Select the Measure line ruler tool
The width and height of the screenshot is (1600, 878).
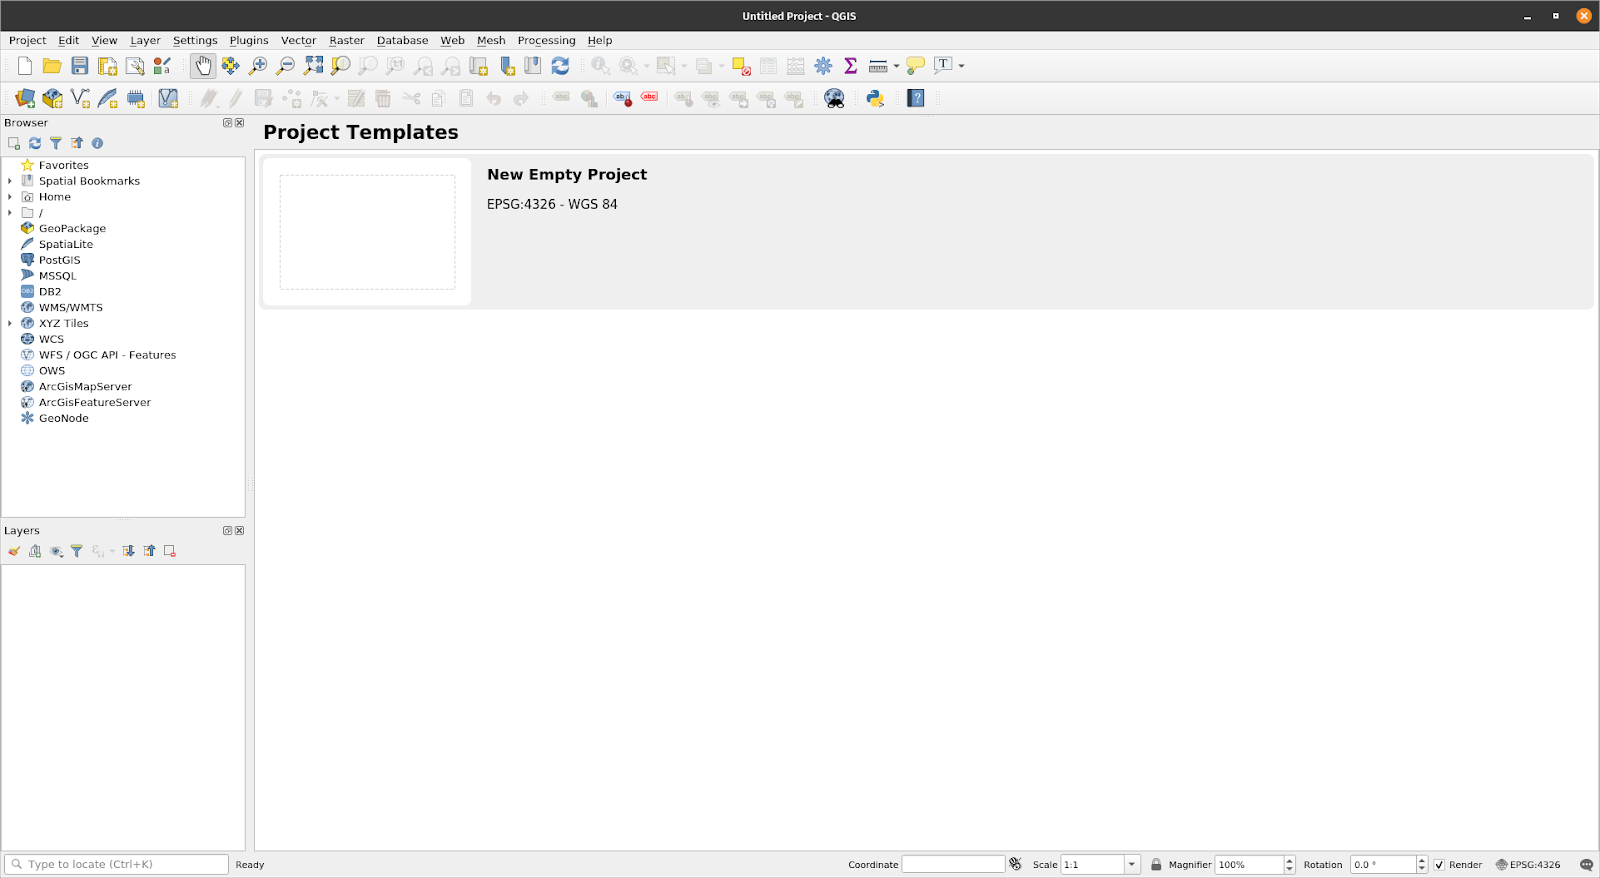878,66
